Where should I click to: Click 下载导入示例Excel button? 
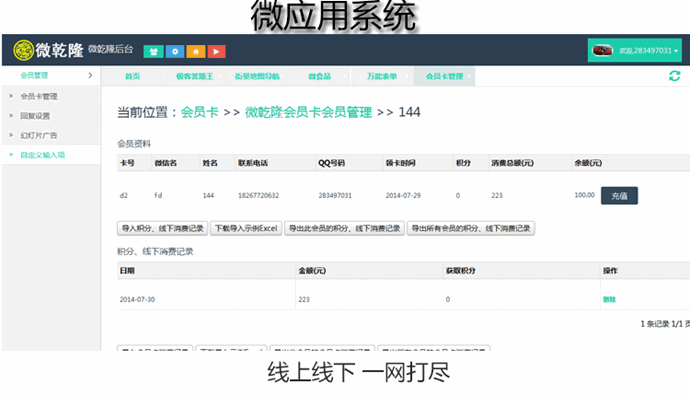click(246, 228)
